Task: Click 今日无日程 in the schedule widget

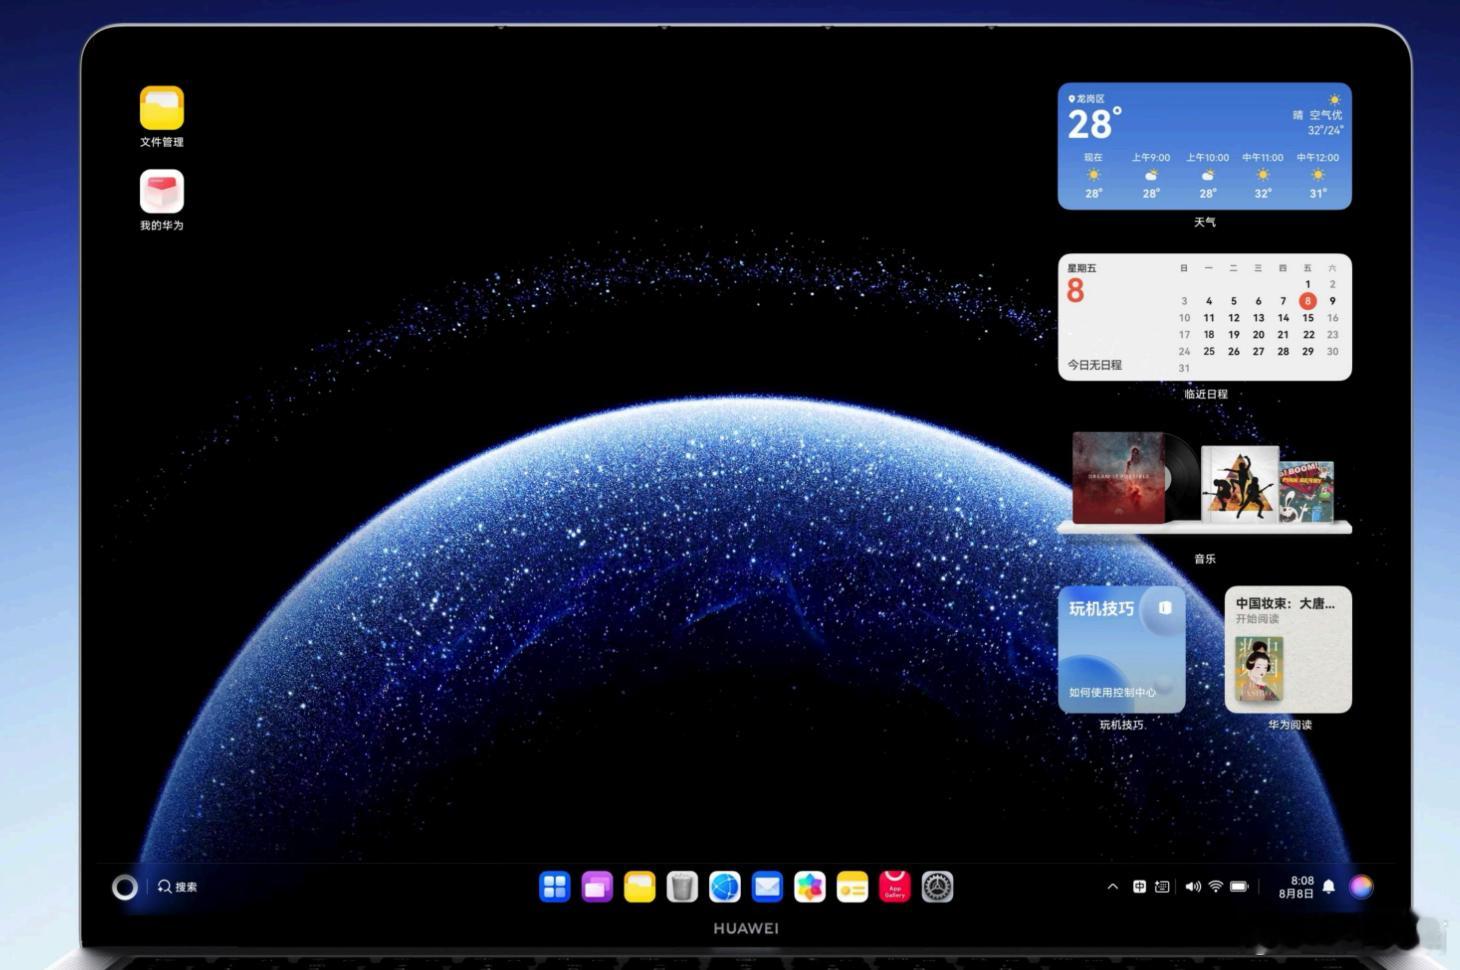Action: tap(1094, 365)
